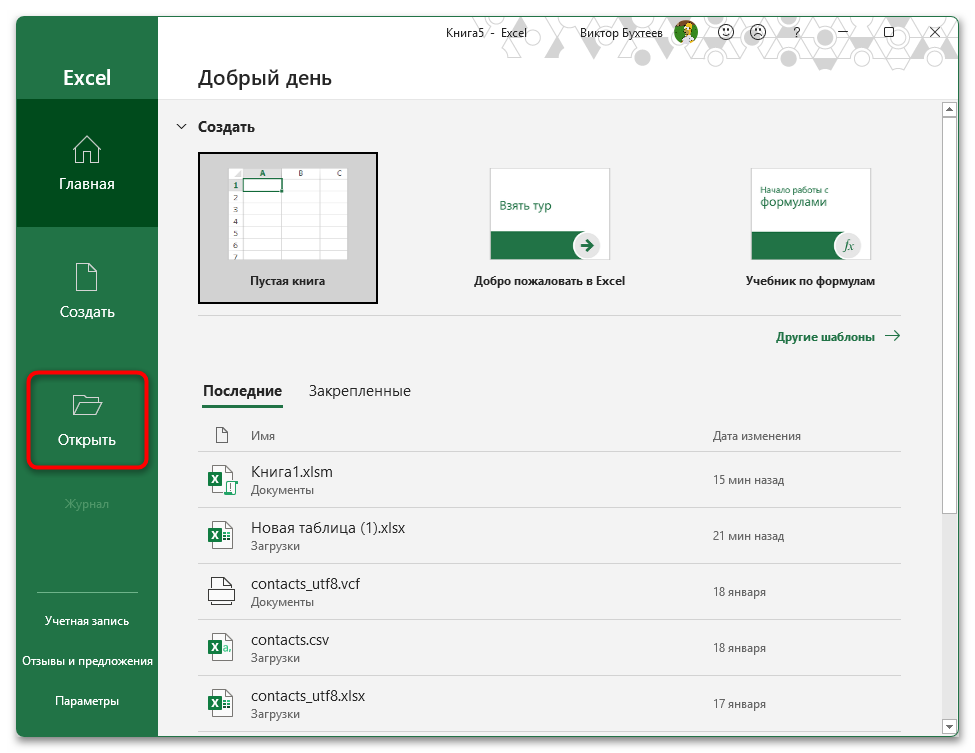Open the recent file contacts_utf8.xlsx
The height and width of the screenshot is (753, 975).
[549, 704]
